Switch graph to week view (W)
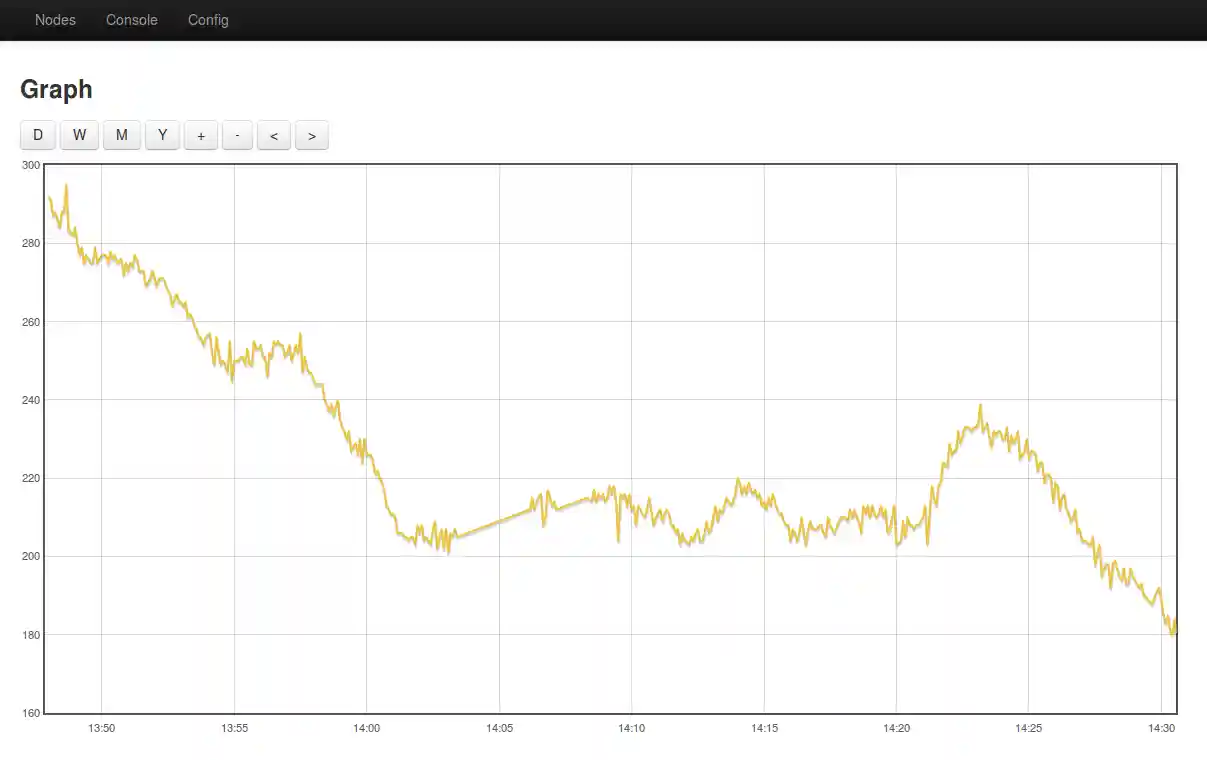Viewport: 1207px width, 760px height. (79, 135)
